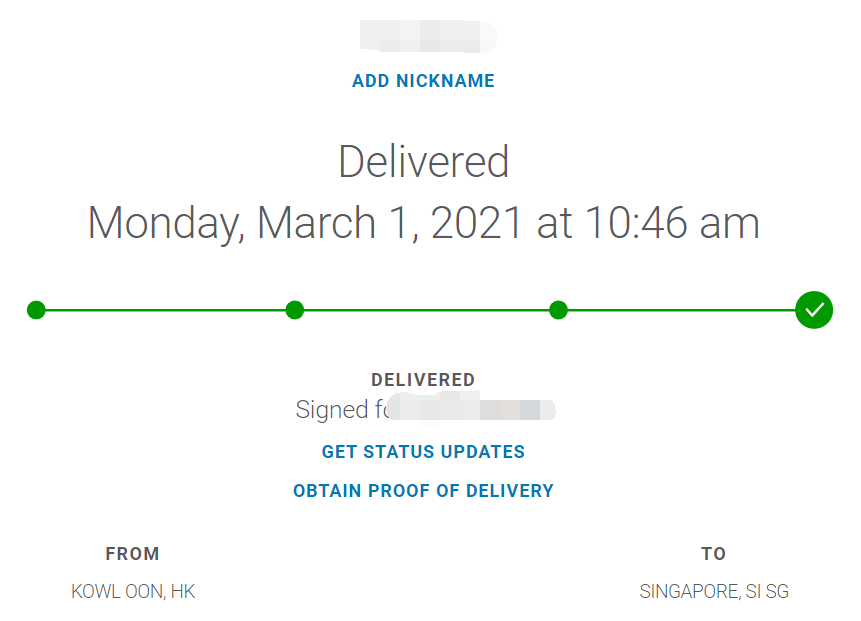Select the leftmost green progress dot

(36, 310)
